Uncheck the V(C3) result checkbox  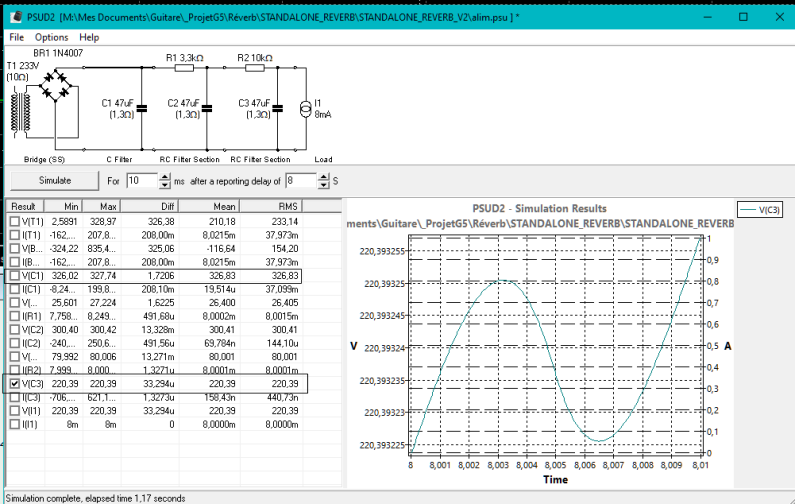click(x=14, y=383)
